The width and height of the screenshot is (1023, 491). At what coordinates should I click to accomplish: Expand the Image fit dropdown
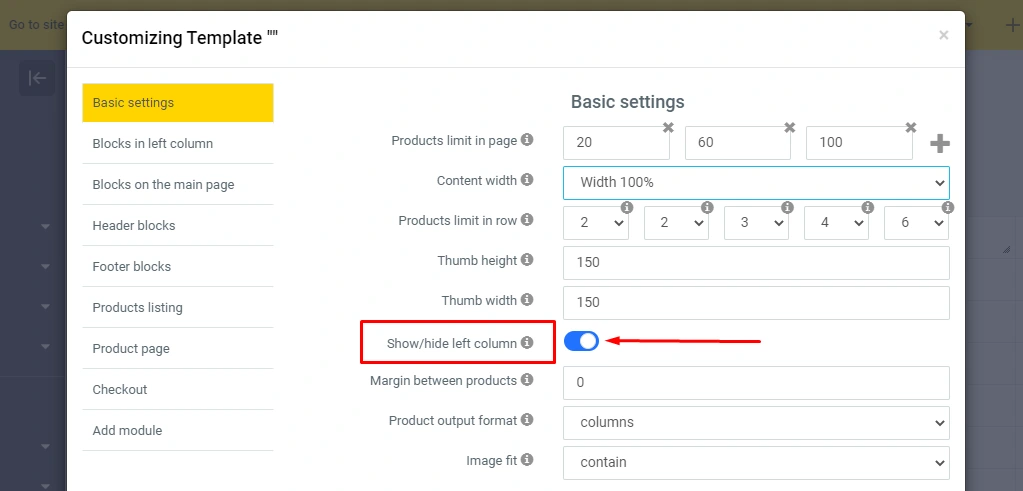756,462
